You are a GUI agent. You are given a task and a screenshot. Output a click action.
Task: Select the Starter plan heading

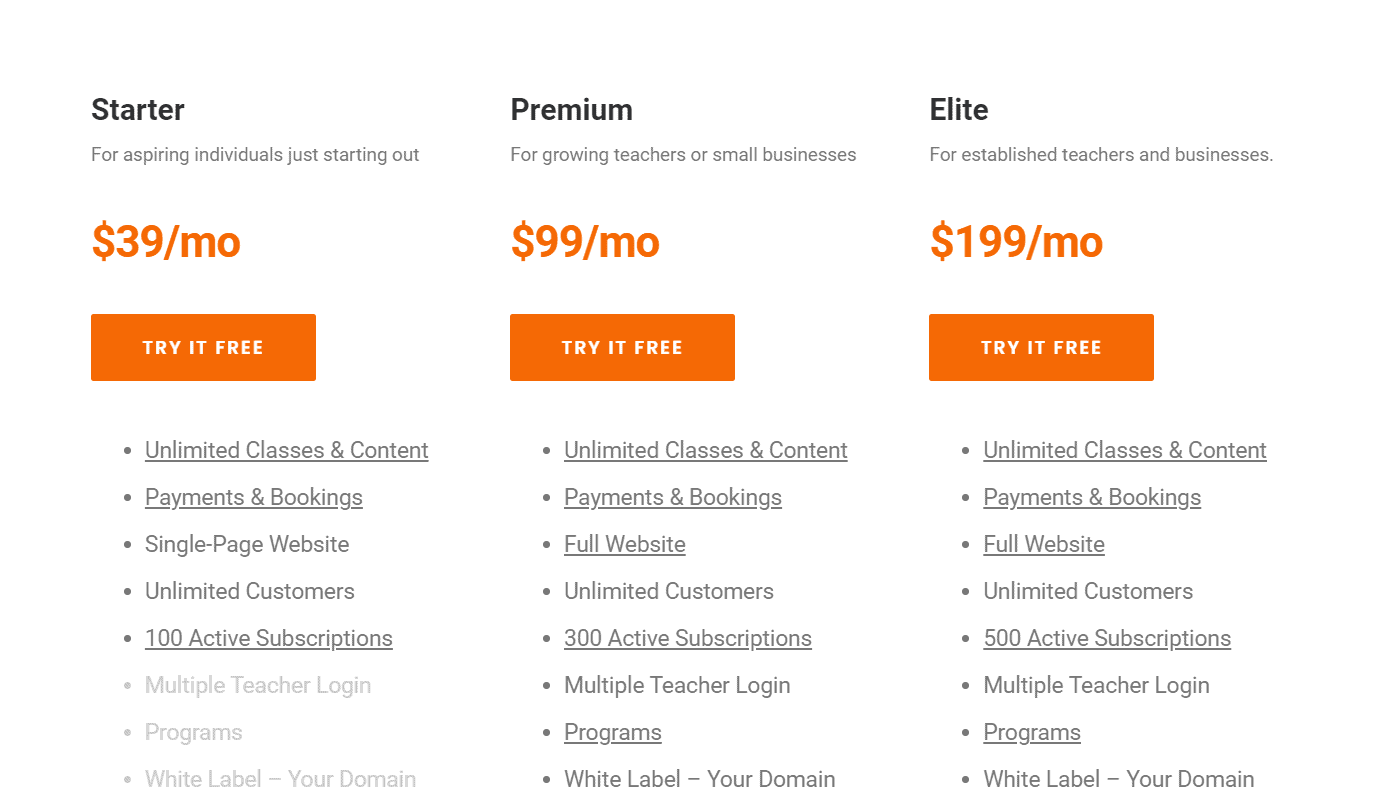137,110
